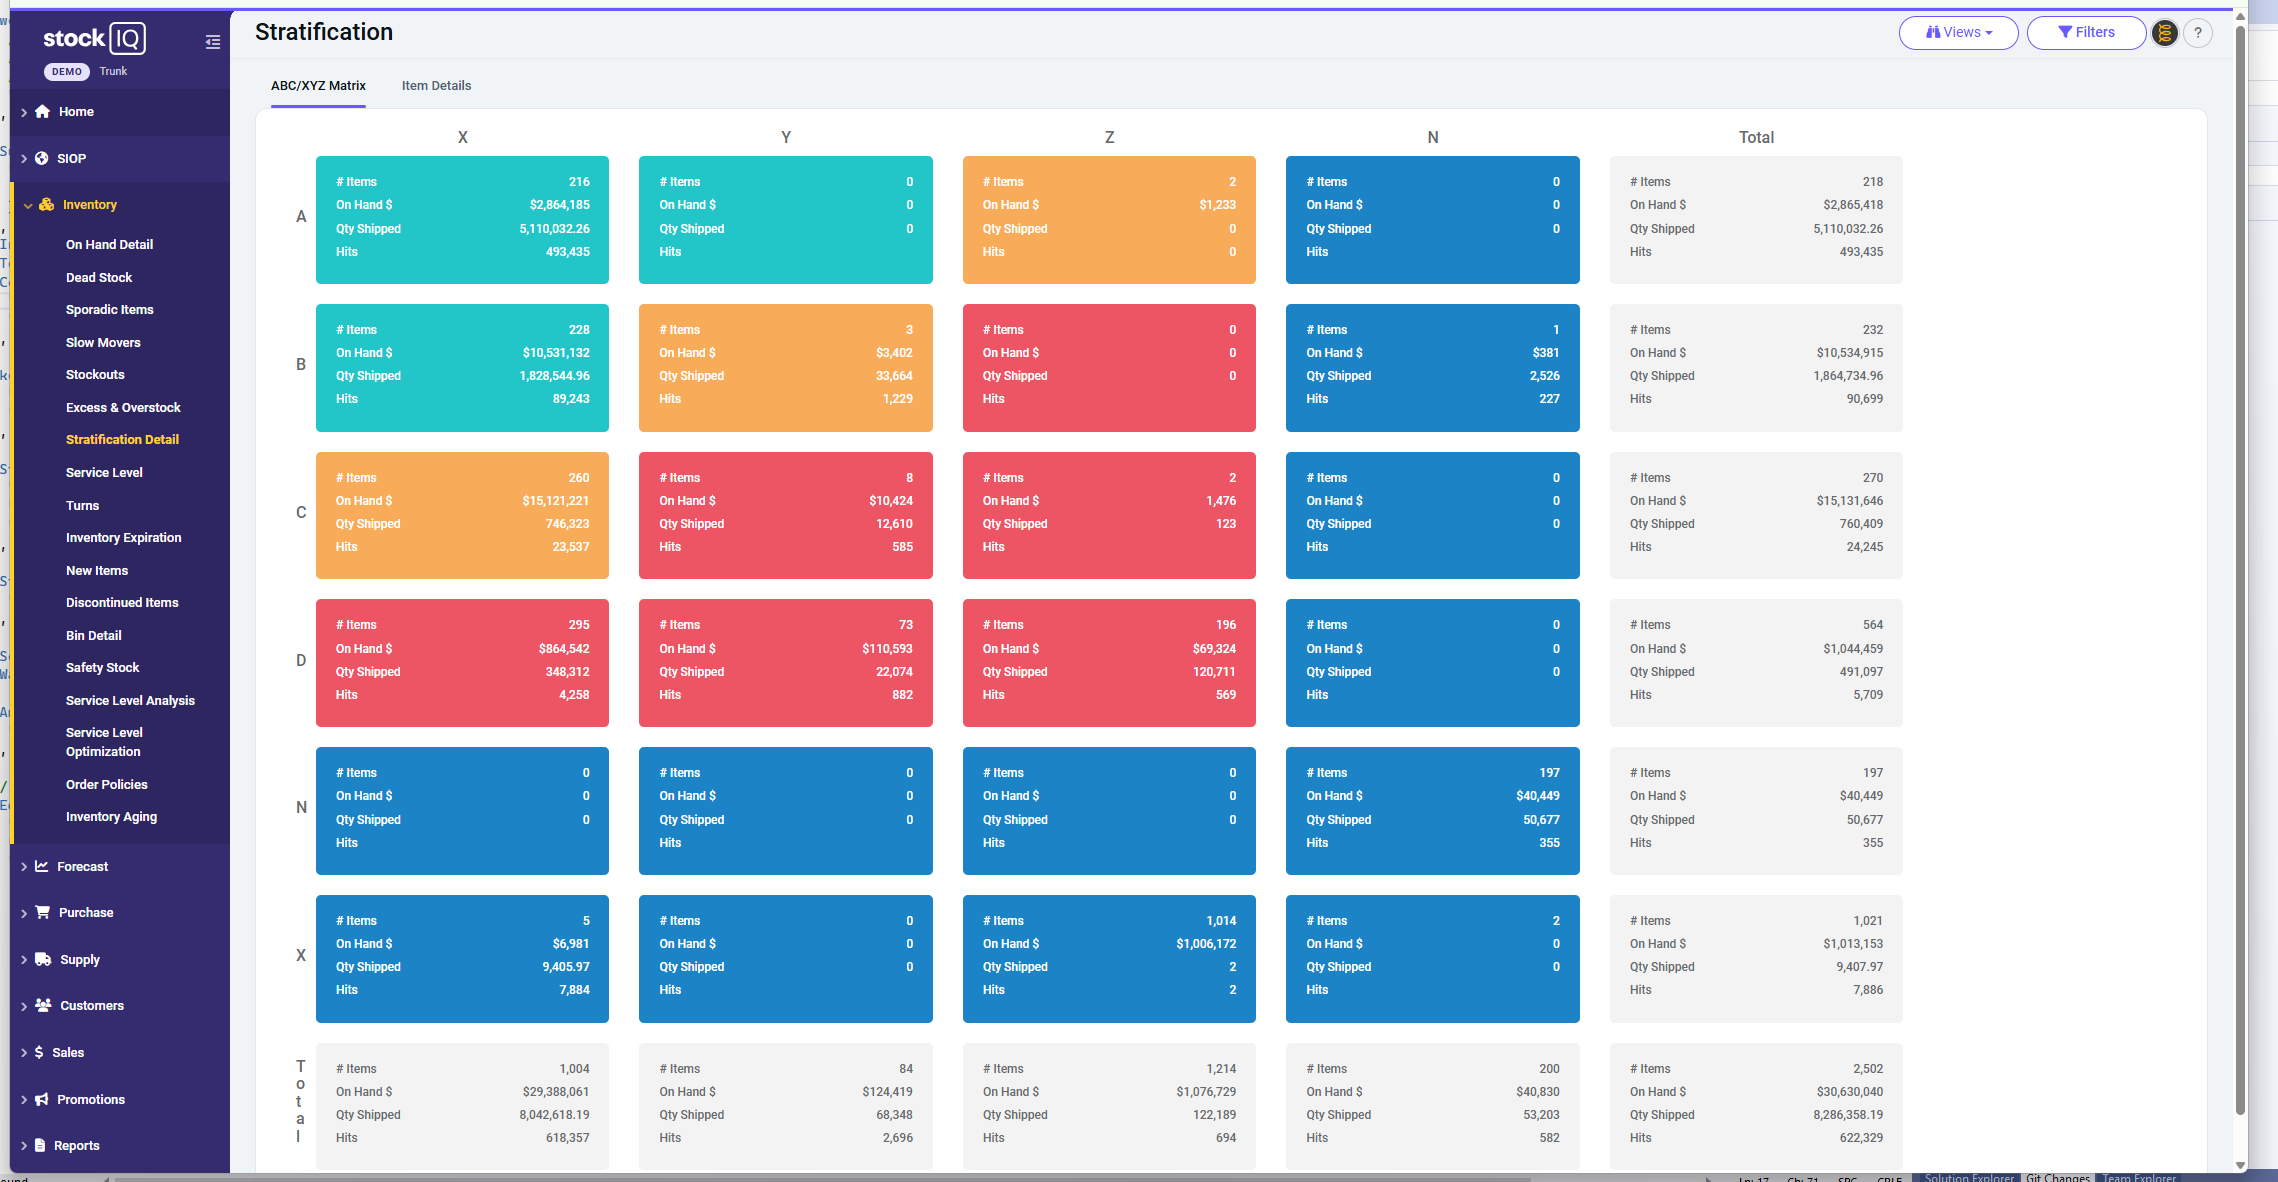Click the Home house icon
The image size is (2278, 1182).
point(42,112)
